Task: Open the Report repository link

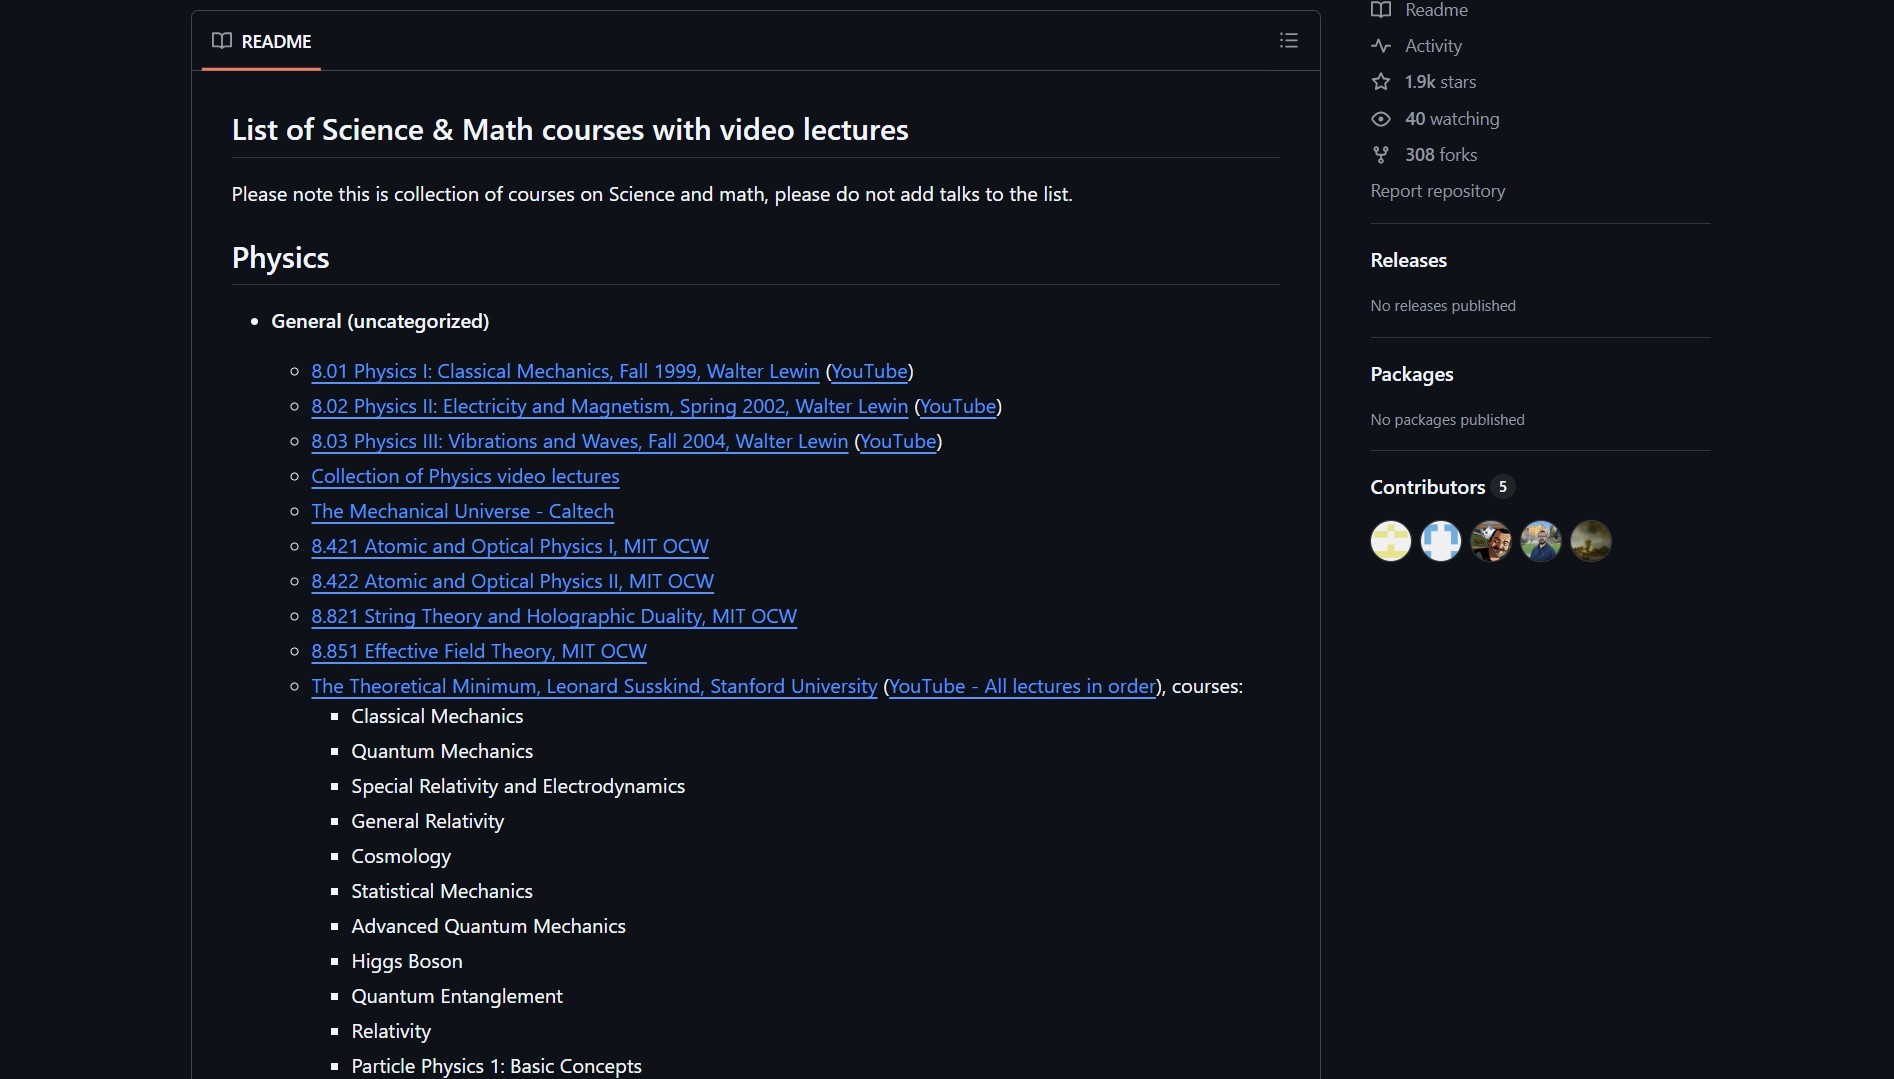Action: (x=1437, y=191)
